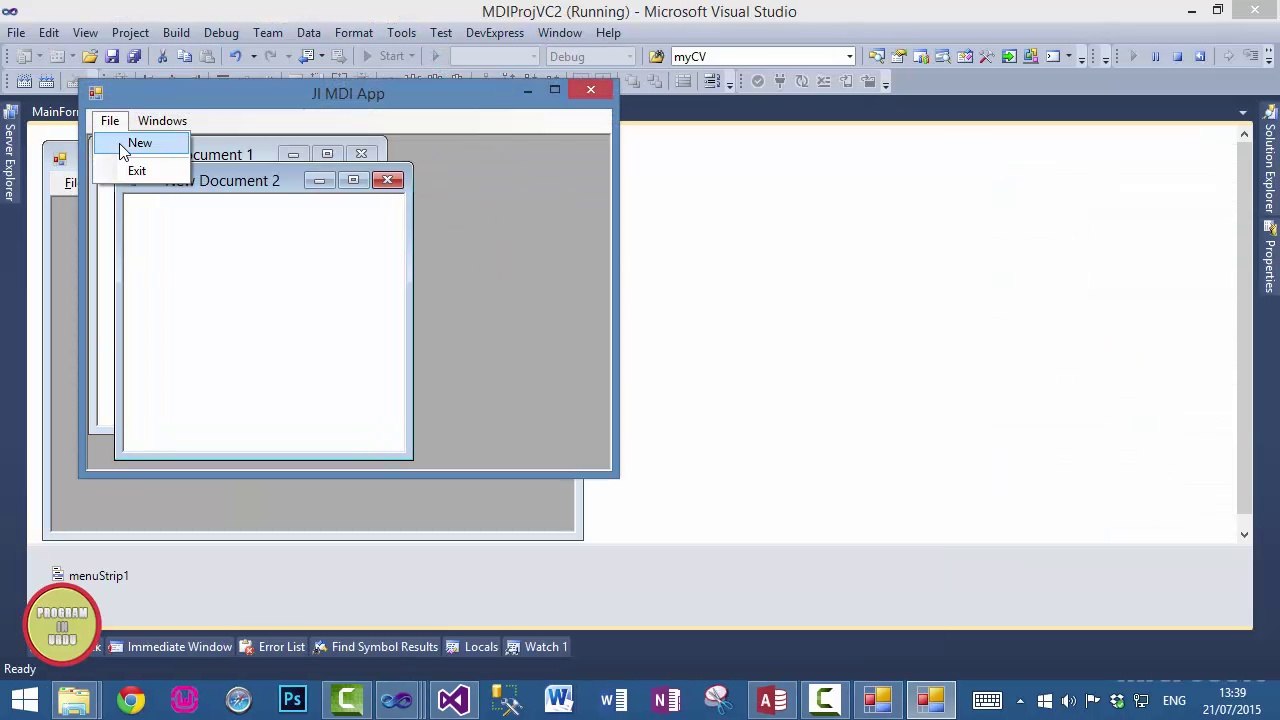The image size is (1280, 720).
Task: Open the Windows menu in JI MDI App
Action: pyautogui.click(x=162, y=121)
